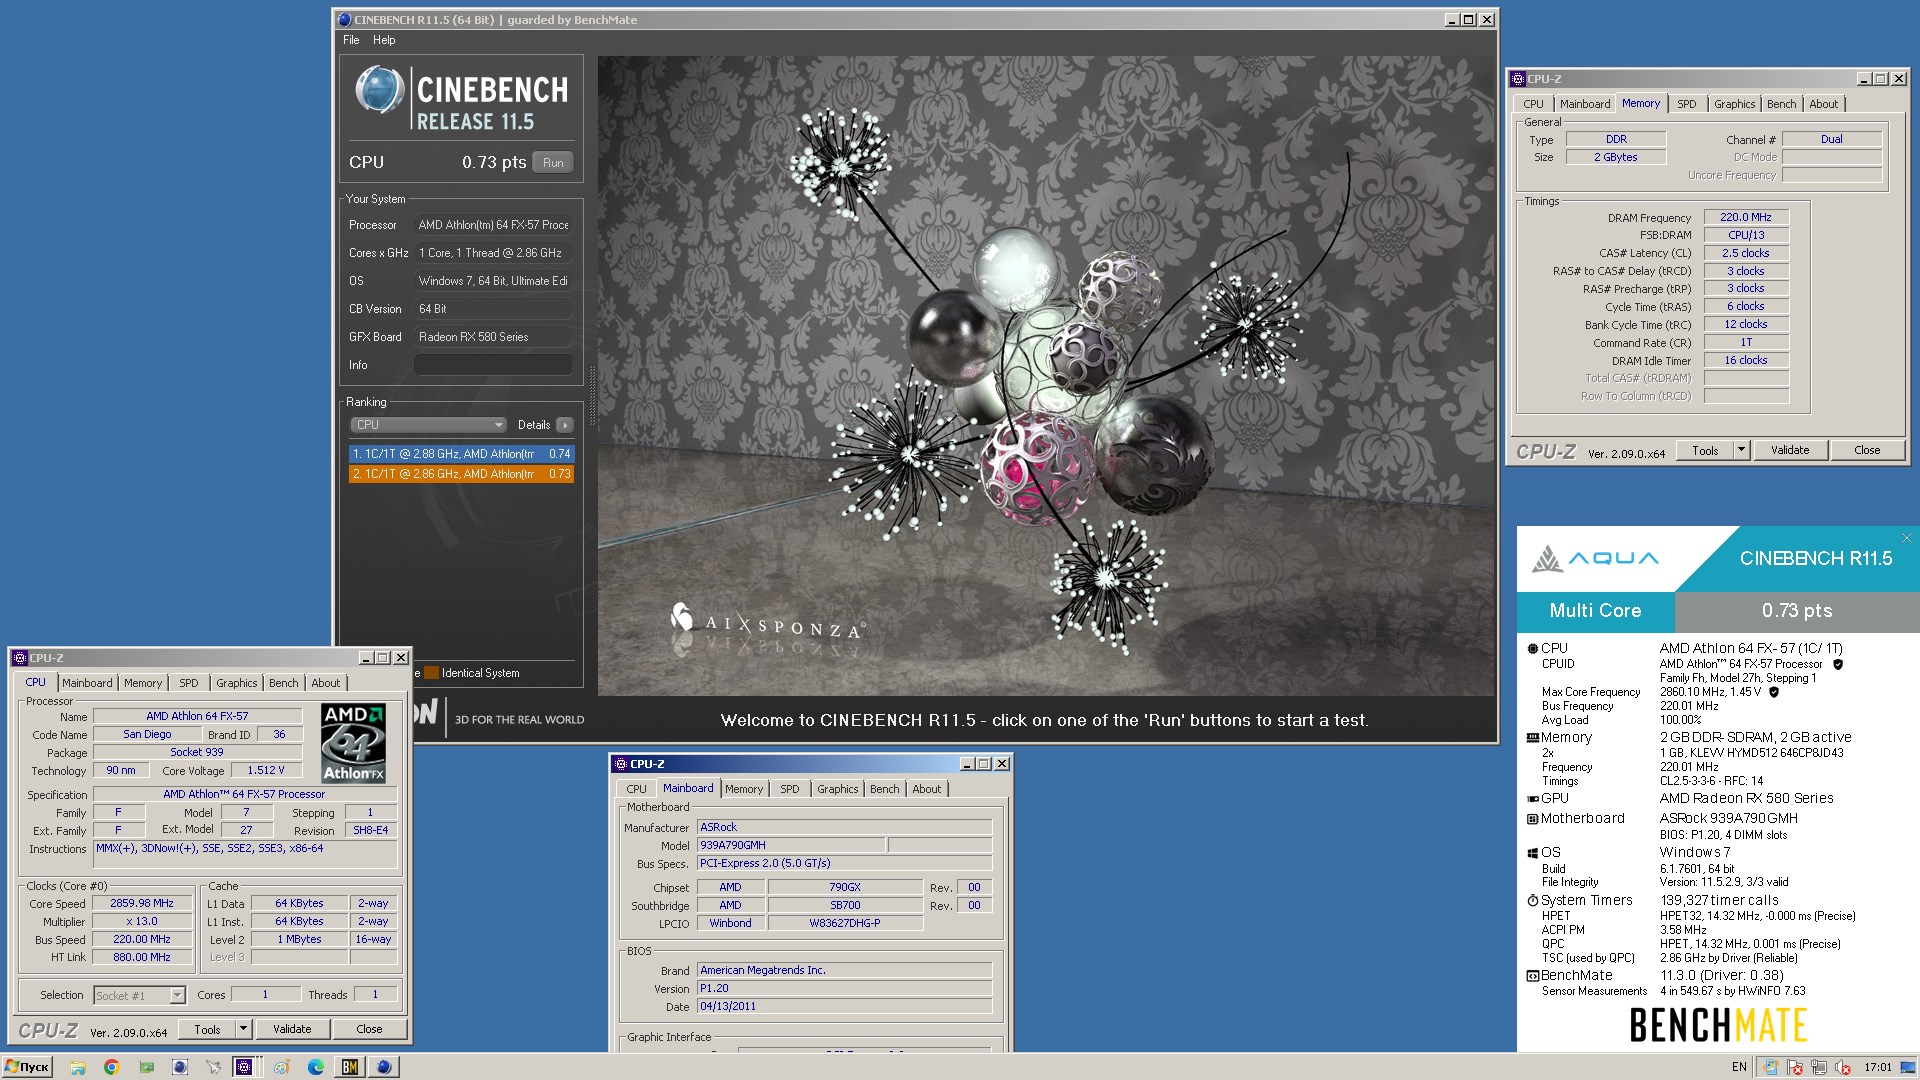Switch to Bench tab in CPU-Z CPU window

283,683
